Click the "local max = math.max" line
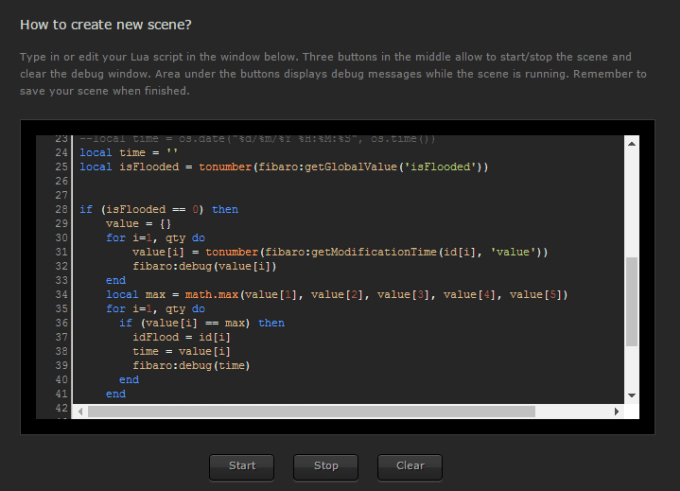The width and height of the screenshot is (680, 491). click(337, 295)
